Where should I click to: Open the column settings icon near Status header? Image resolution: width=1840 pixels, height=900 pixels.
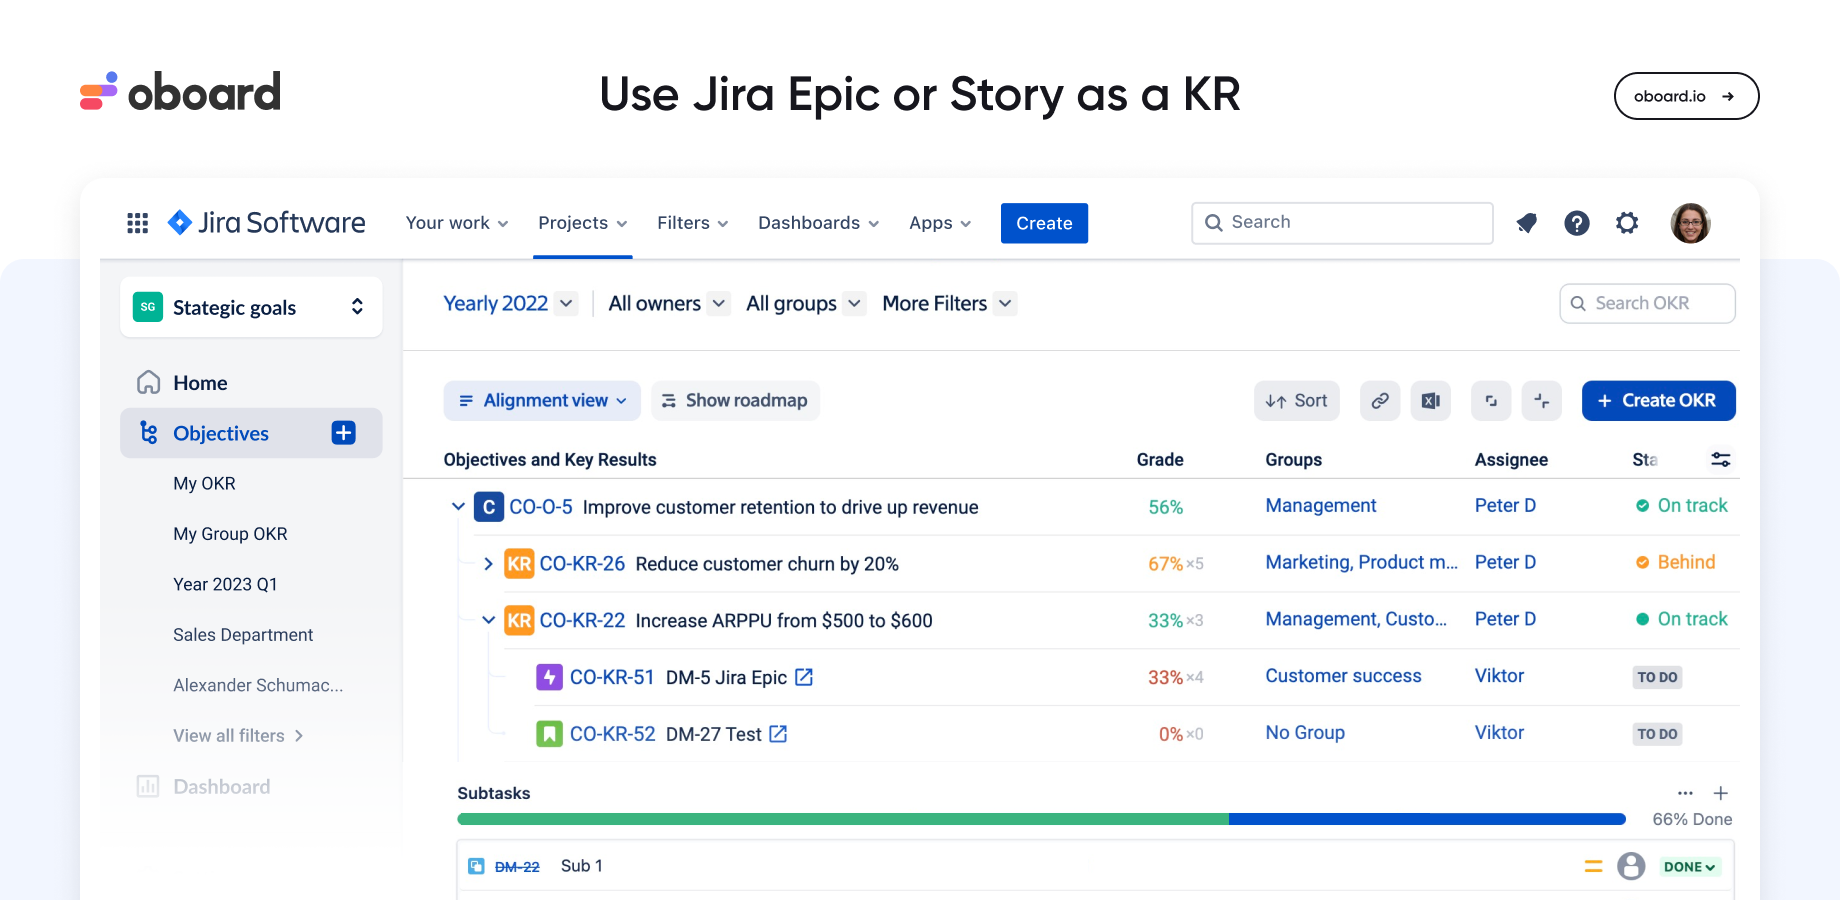tap(1721, 459)
